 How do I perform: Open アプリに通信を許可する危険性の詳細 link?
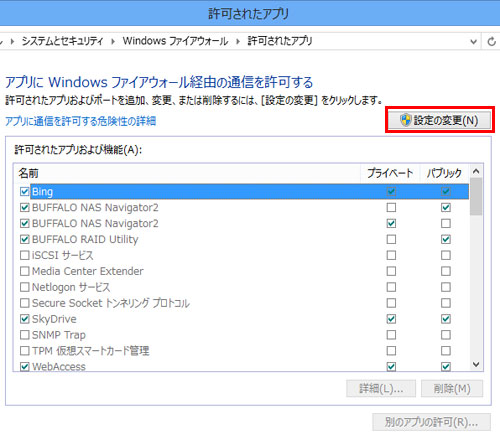80,121
